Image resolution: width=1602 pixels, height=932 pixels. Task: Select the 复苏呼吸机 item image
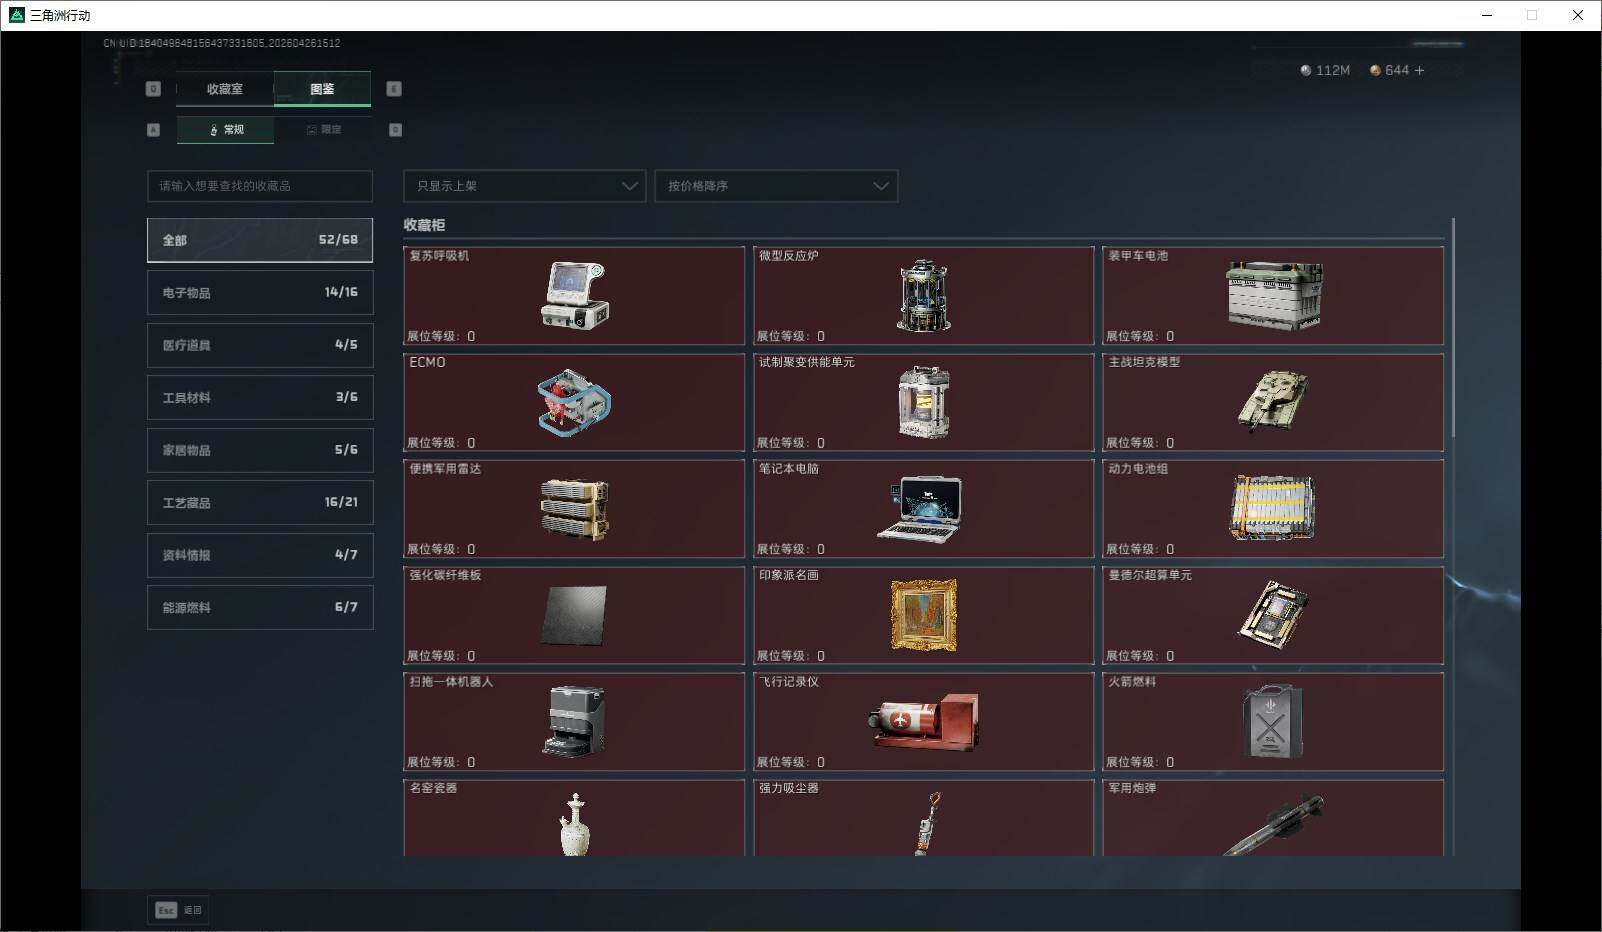(575, 296)
